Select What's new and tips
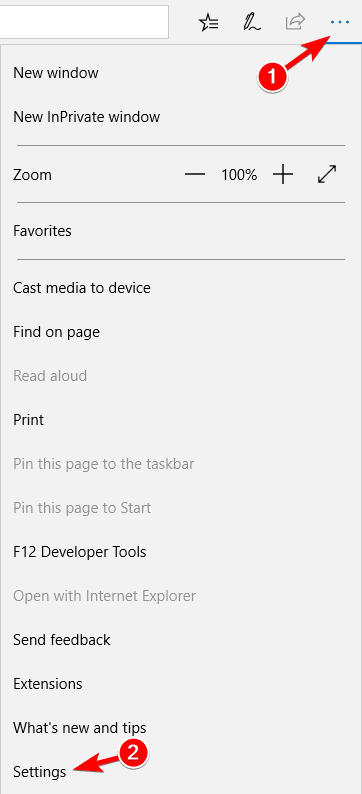Screen dimensions: 362x794 click(x=173, y=728)
